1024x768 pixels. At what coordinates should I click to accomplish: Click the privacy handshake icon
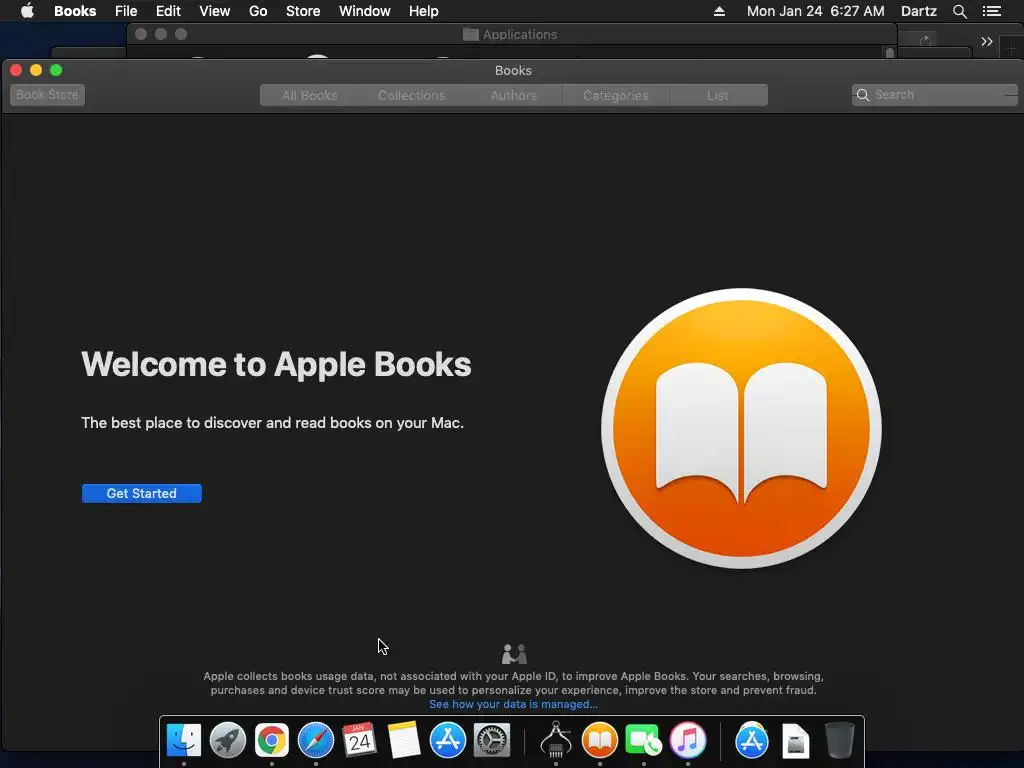(514, 653)
